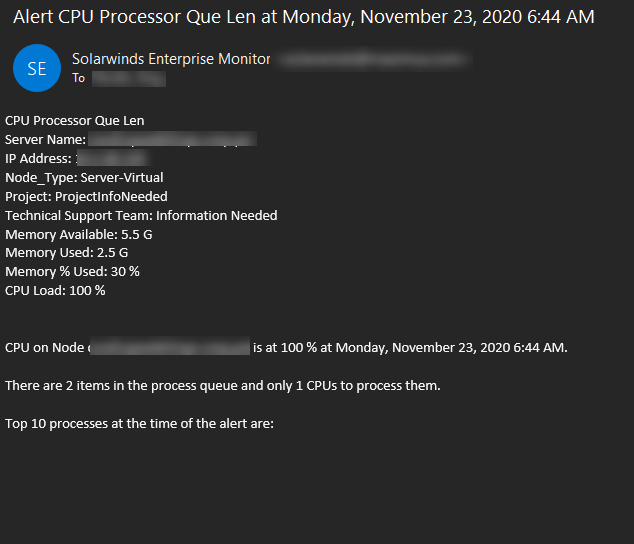Click the CPU Load 100 % line
634x544 pixels.
pos(55,290)
